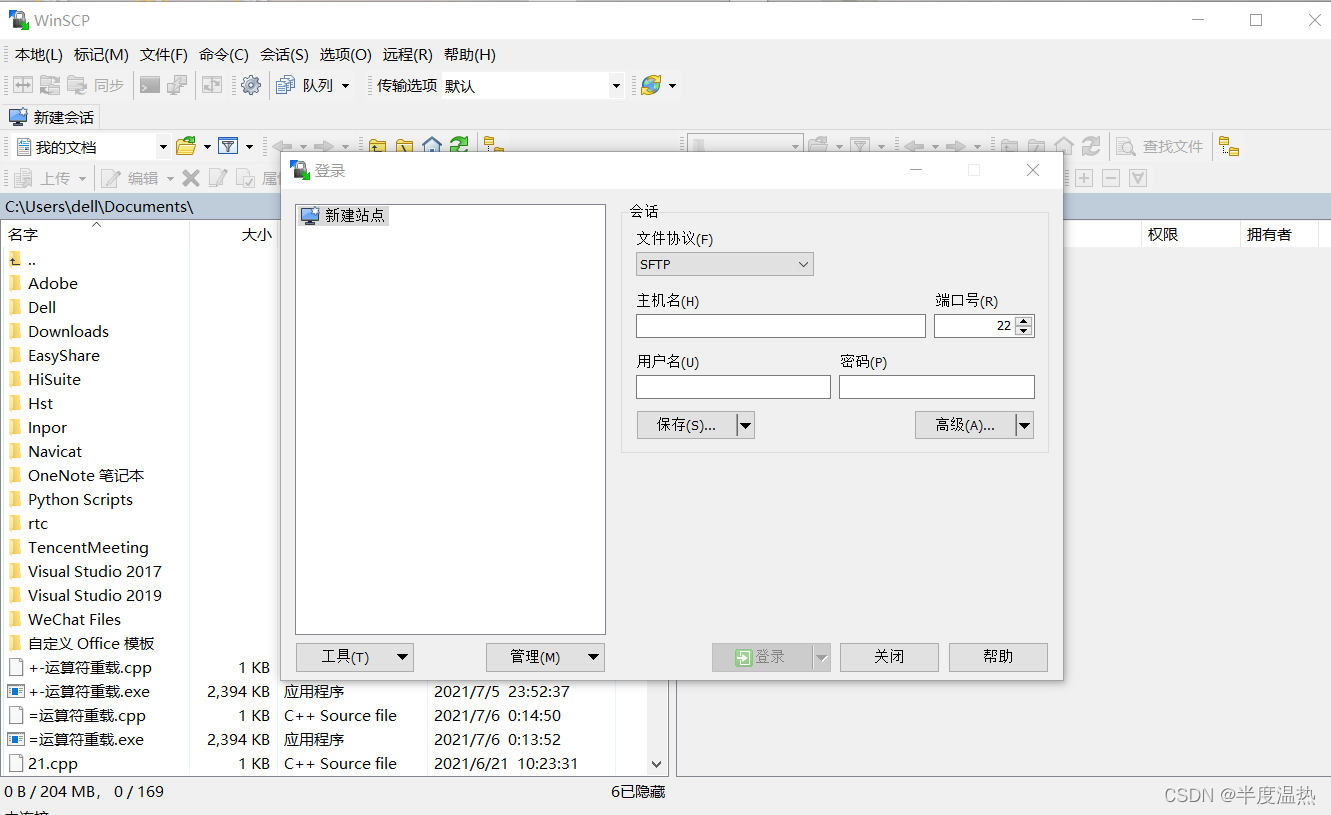Go to home directory using the home icon
Viewport: 1331px width, 815px height.
coord(431,145)
